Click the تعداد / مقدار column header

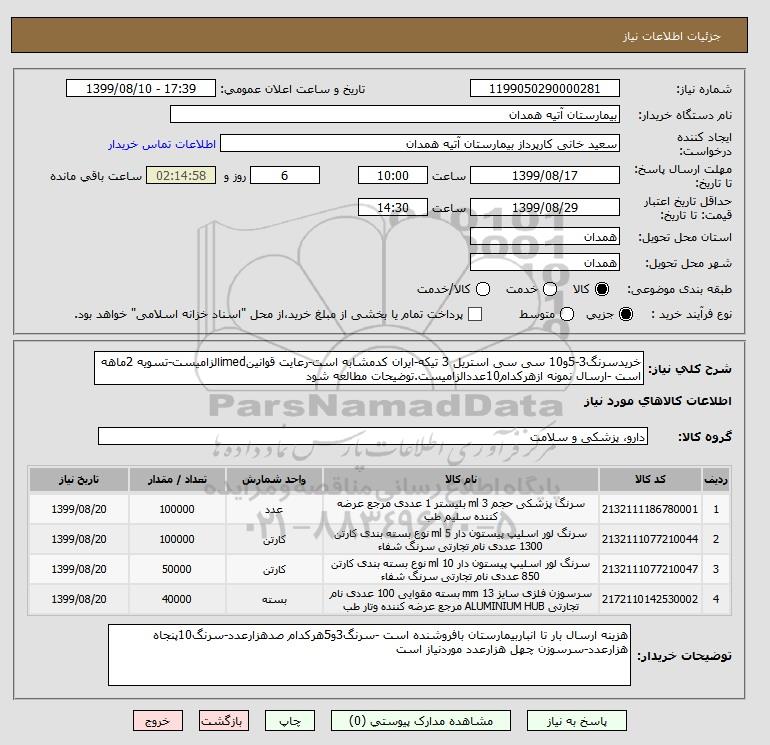(177, 479)
